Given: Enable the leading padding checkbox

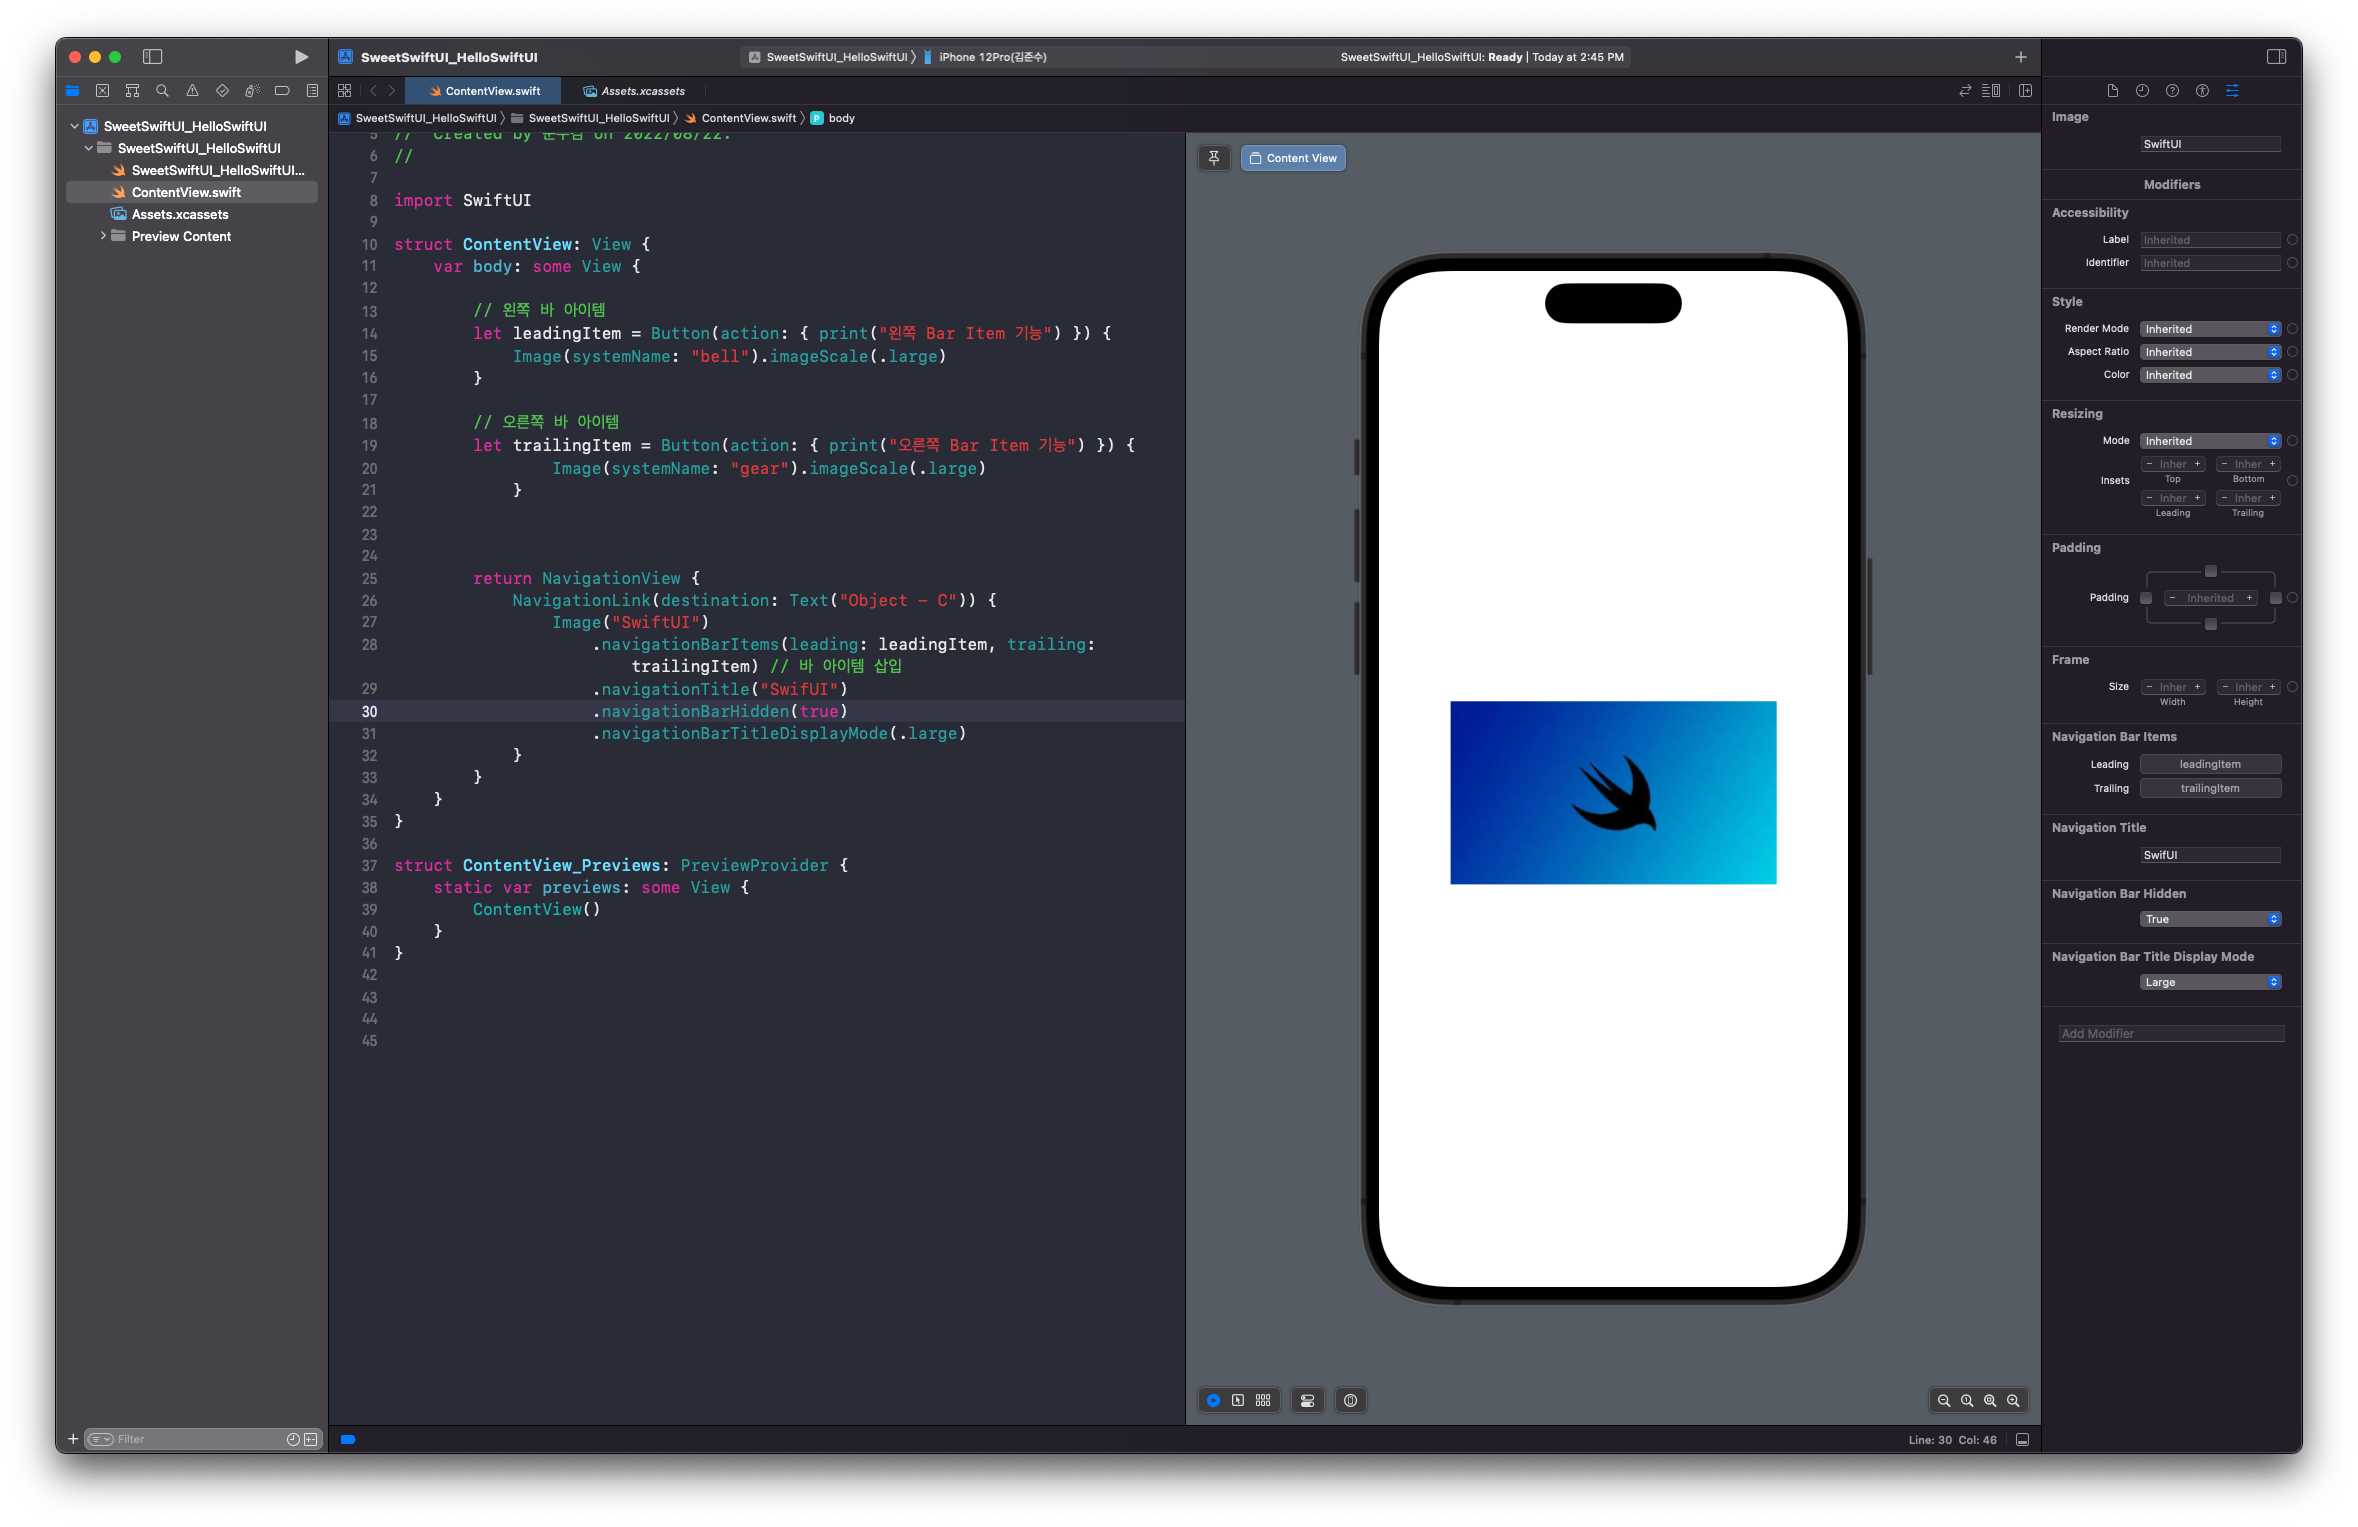Looking at the screenshot, I should [x=2146, y=598].
